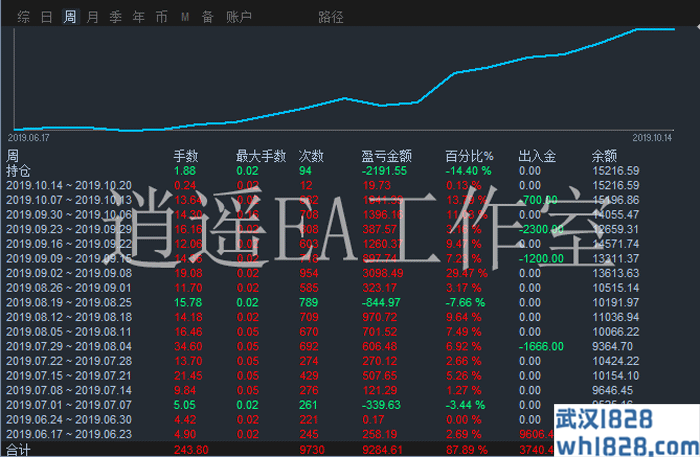Click the 手数 column header
Viewport: 700px width, 457px height.
coord(186,156)
